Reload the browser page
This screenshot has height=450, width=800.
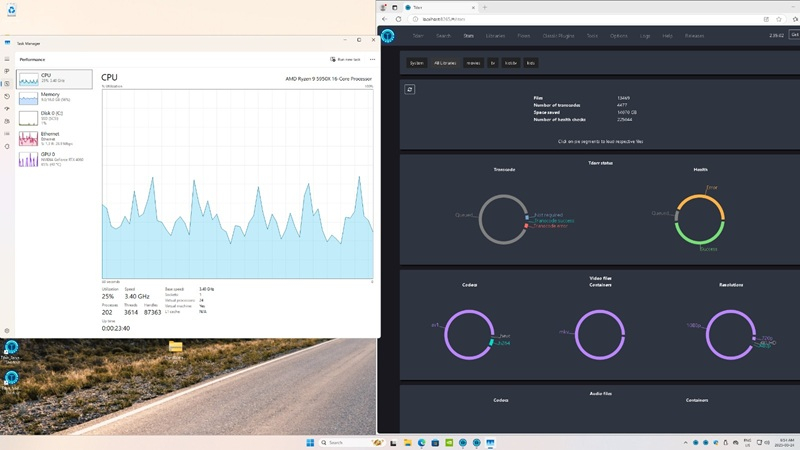click(x=398, y=18)
